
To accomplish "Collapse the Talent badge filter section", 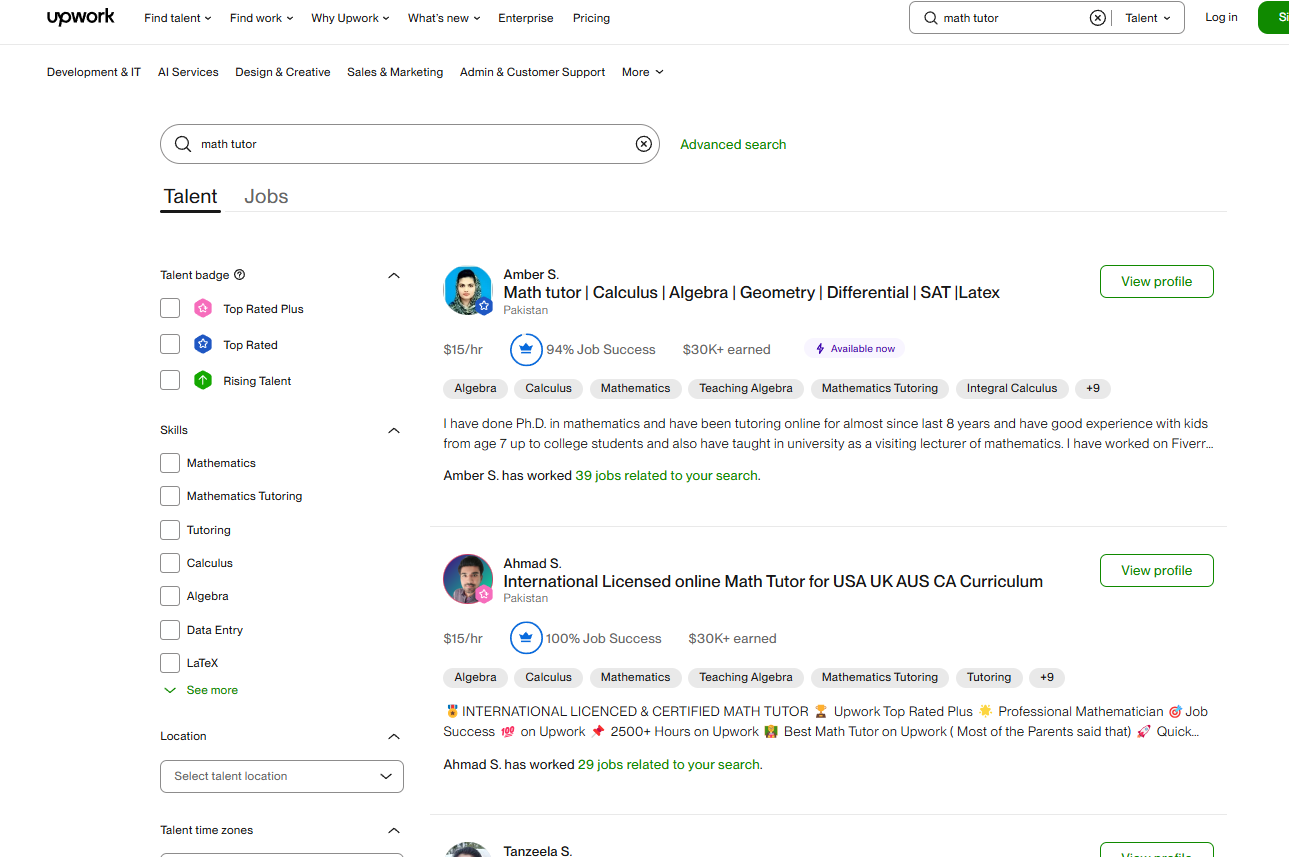I will (x=394, y=275).
